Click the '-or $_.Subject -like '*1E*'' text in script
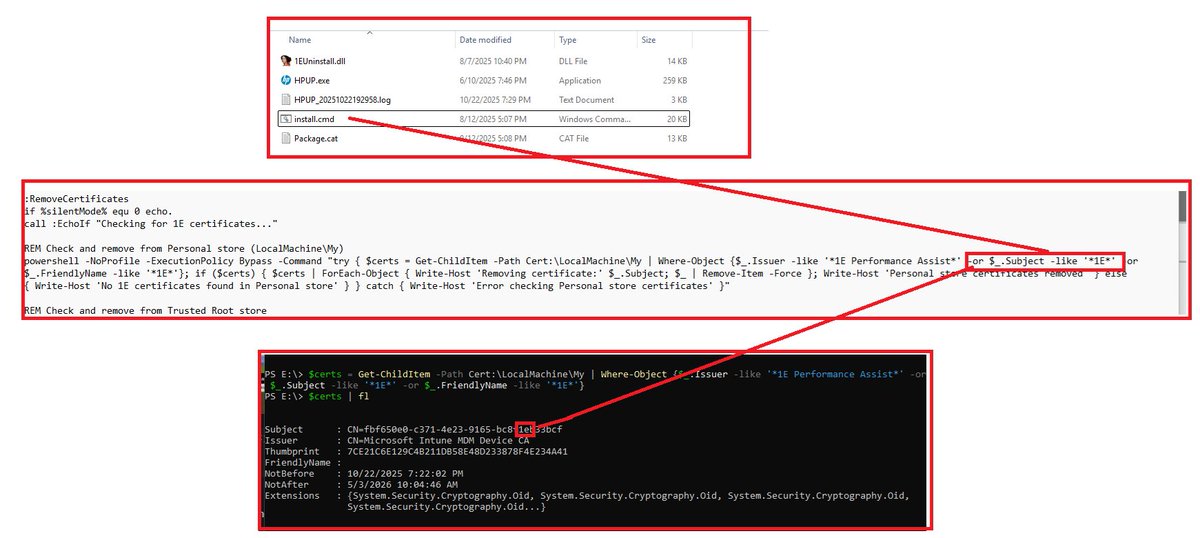This screenshot has width=1200, height=538. tap(1045, 260)
